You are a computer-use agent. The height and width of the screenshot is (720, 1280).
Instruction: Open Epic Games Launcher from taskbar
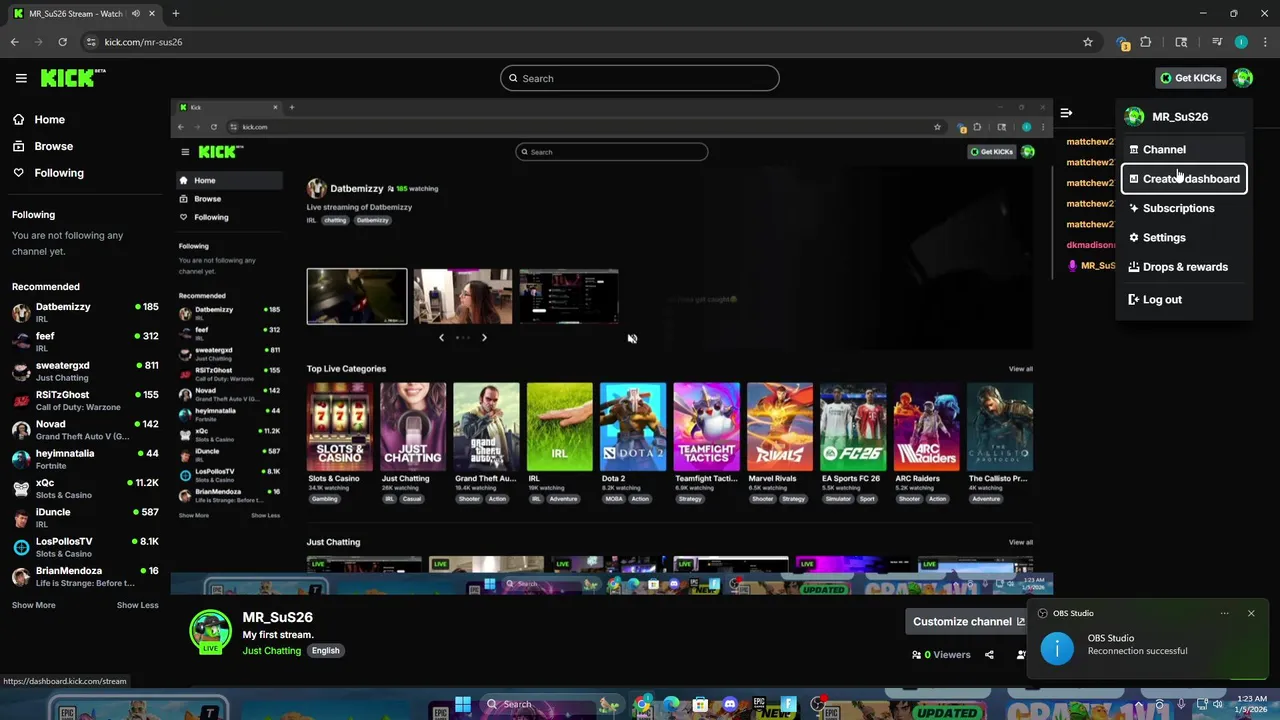(760, 704)
